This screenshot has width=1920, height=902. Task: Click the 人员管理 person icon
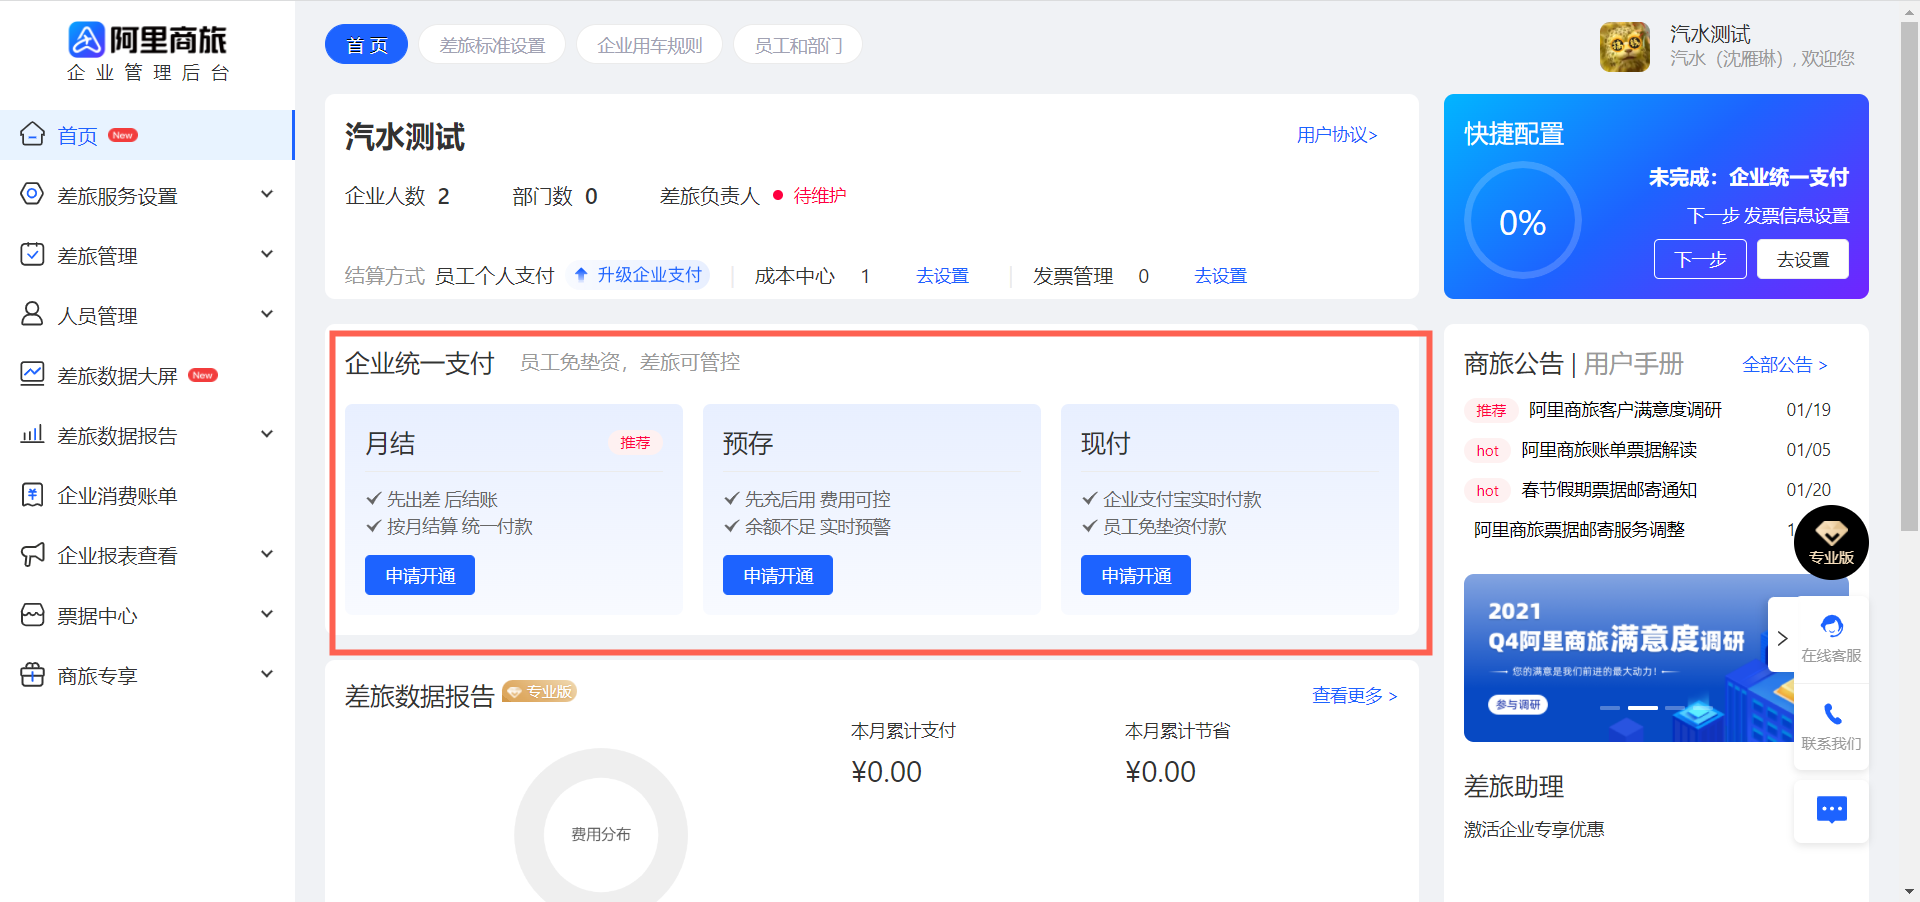click(x=32, y=314)
